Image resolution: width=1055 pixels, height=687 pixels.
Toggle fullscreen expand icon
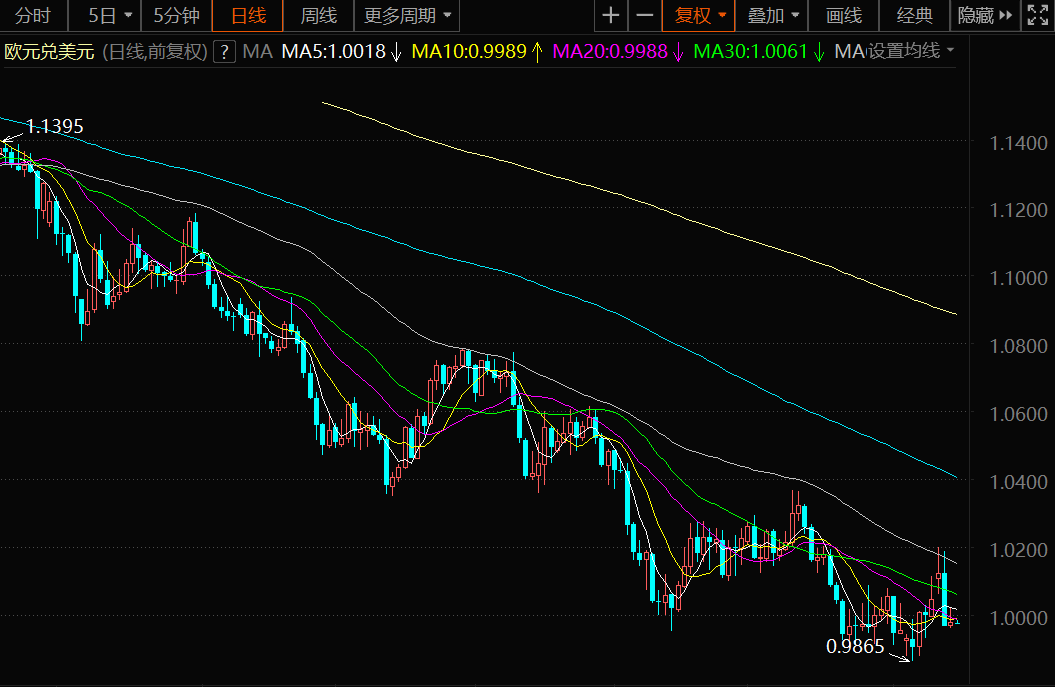point(1038,15)
